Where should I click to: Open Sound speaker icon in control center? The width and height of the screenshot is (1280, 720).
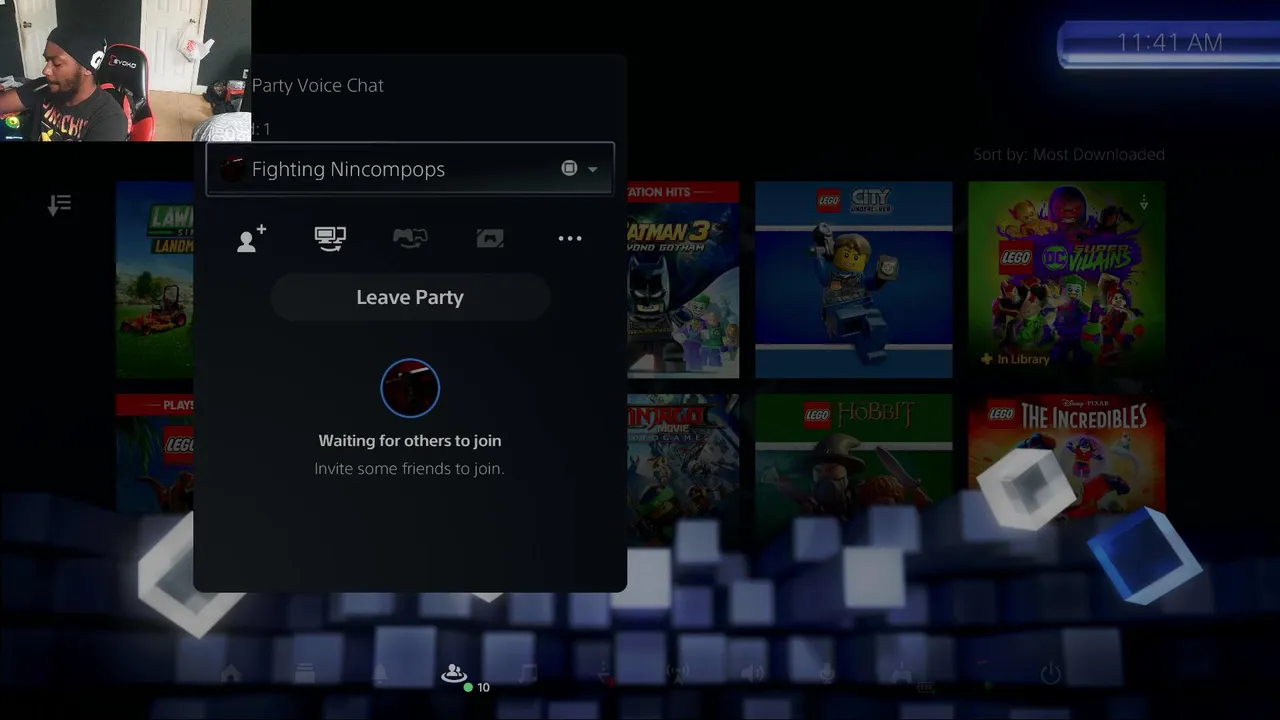(752, 674)
